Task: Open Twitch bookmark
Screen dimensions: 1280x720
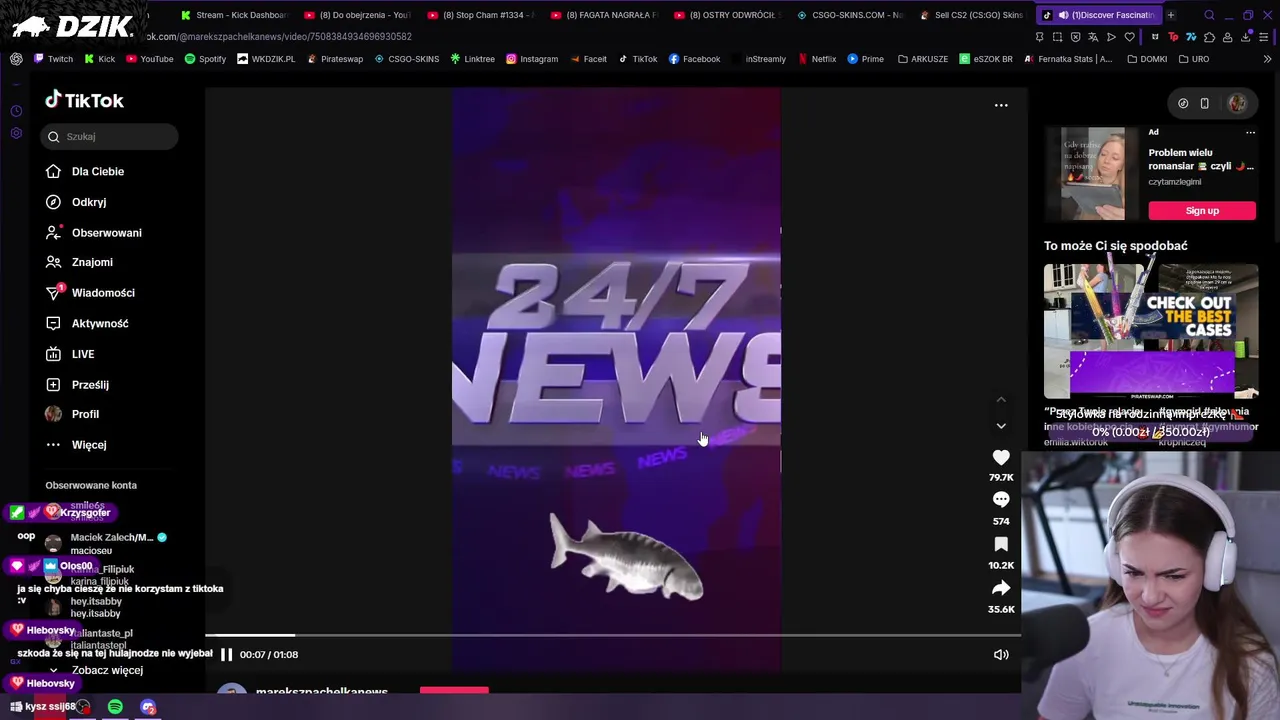Action: (53, 59)
